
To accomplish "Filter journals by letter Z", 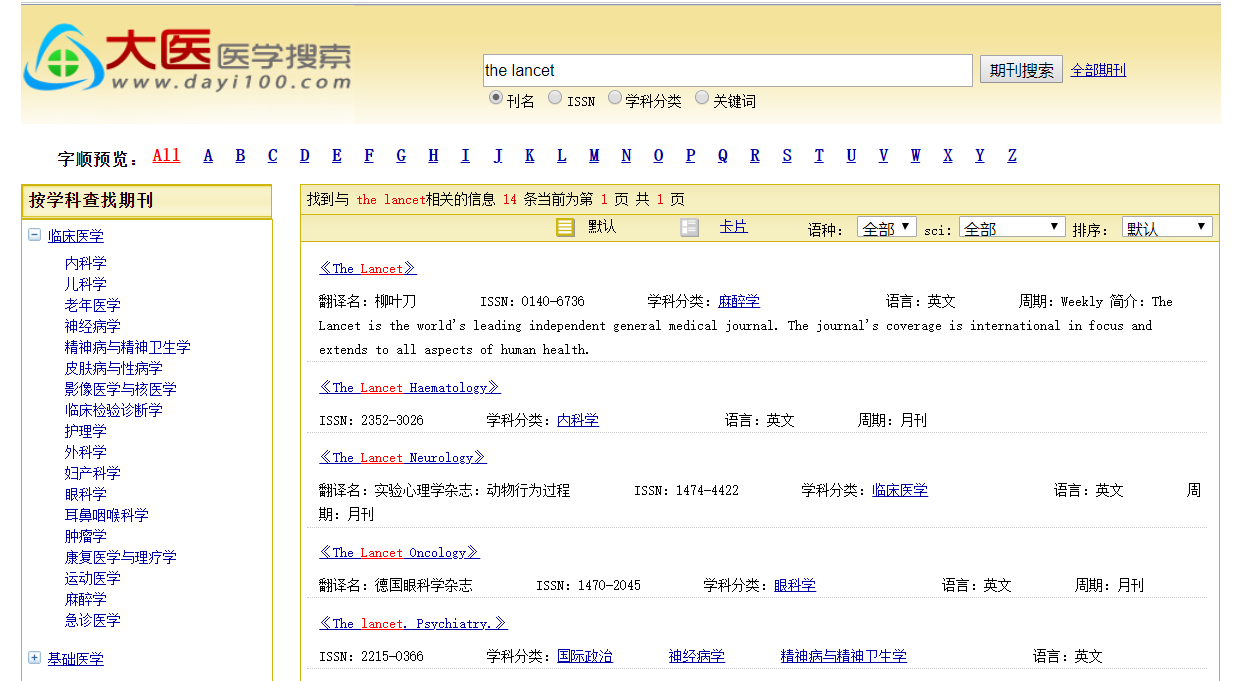I will [1012, 155].
